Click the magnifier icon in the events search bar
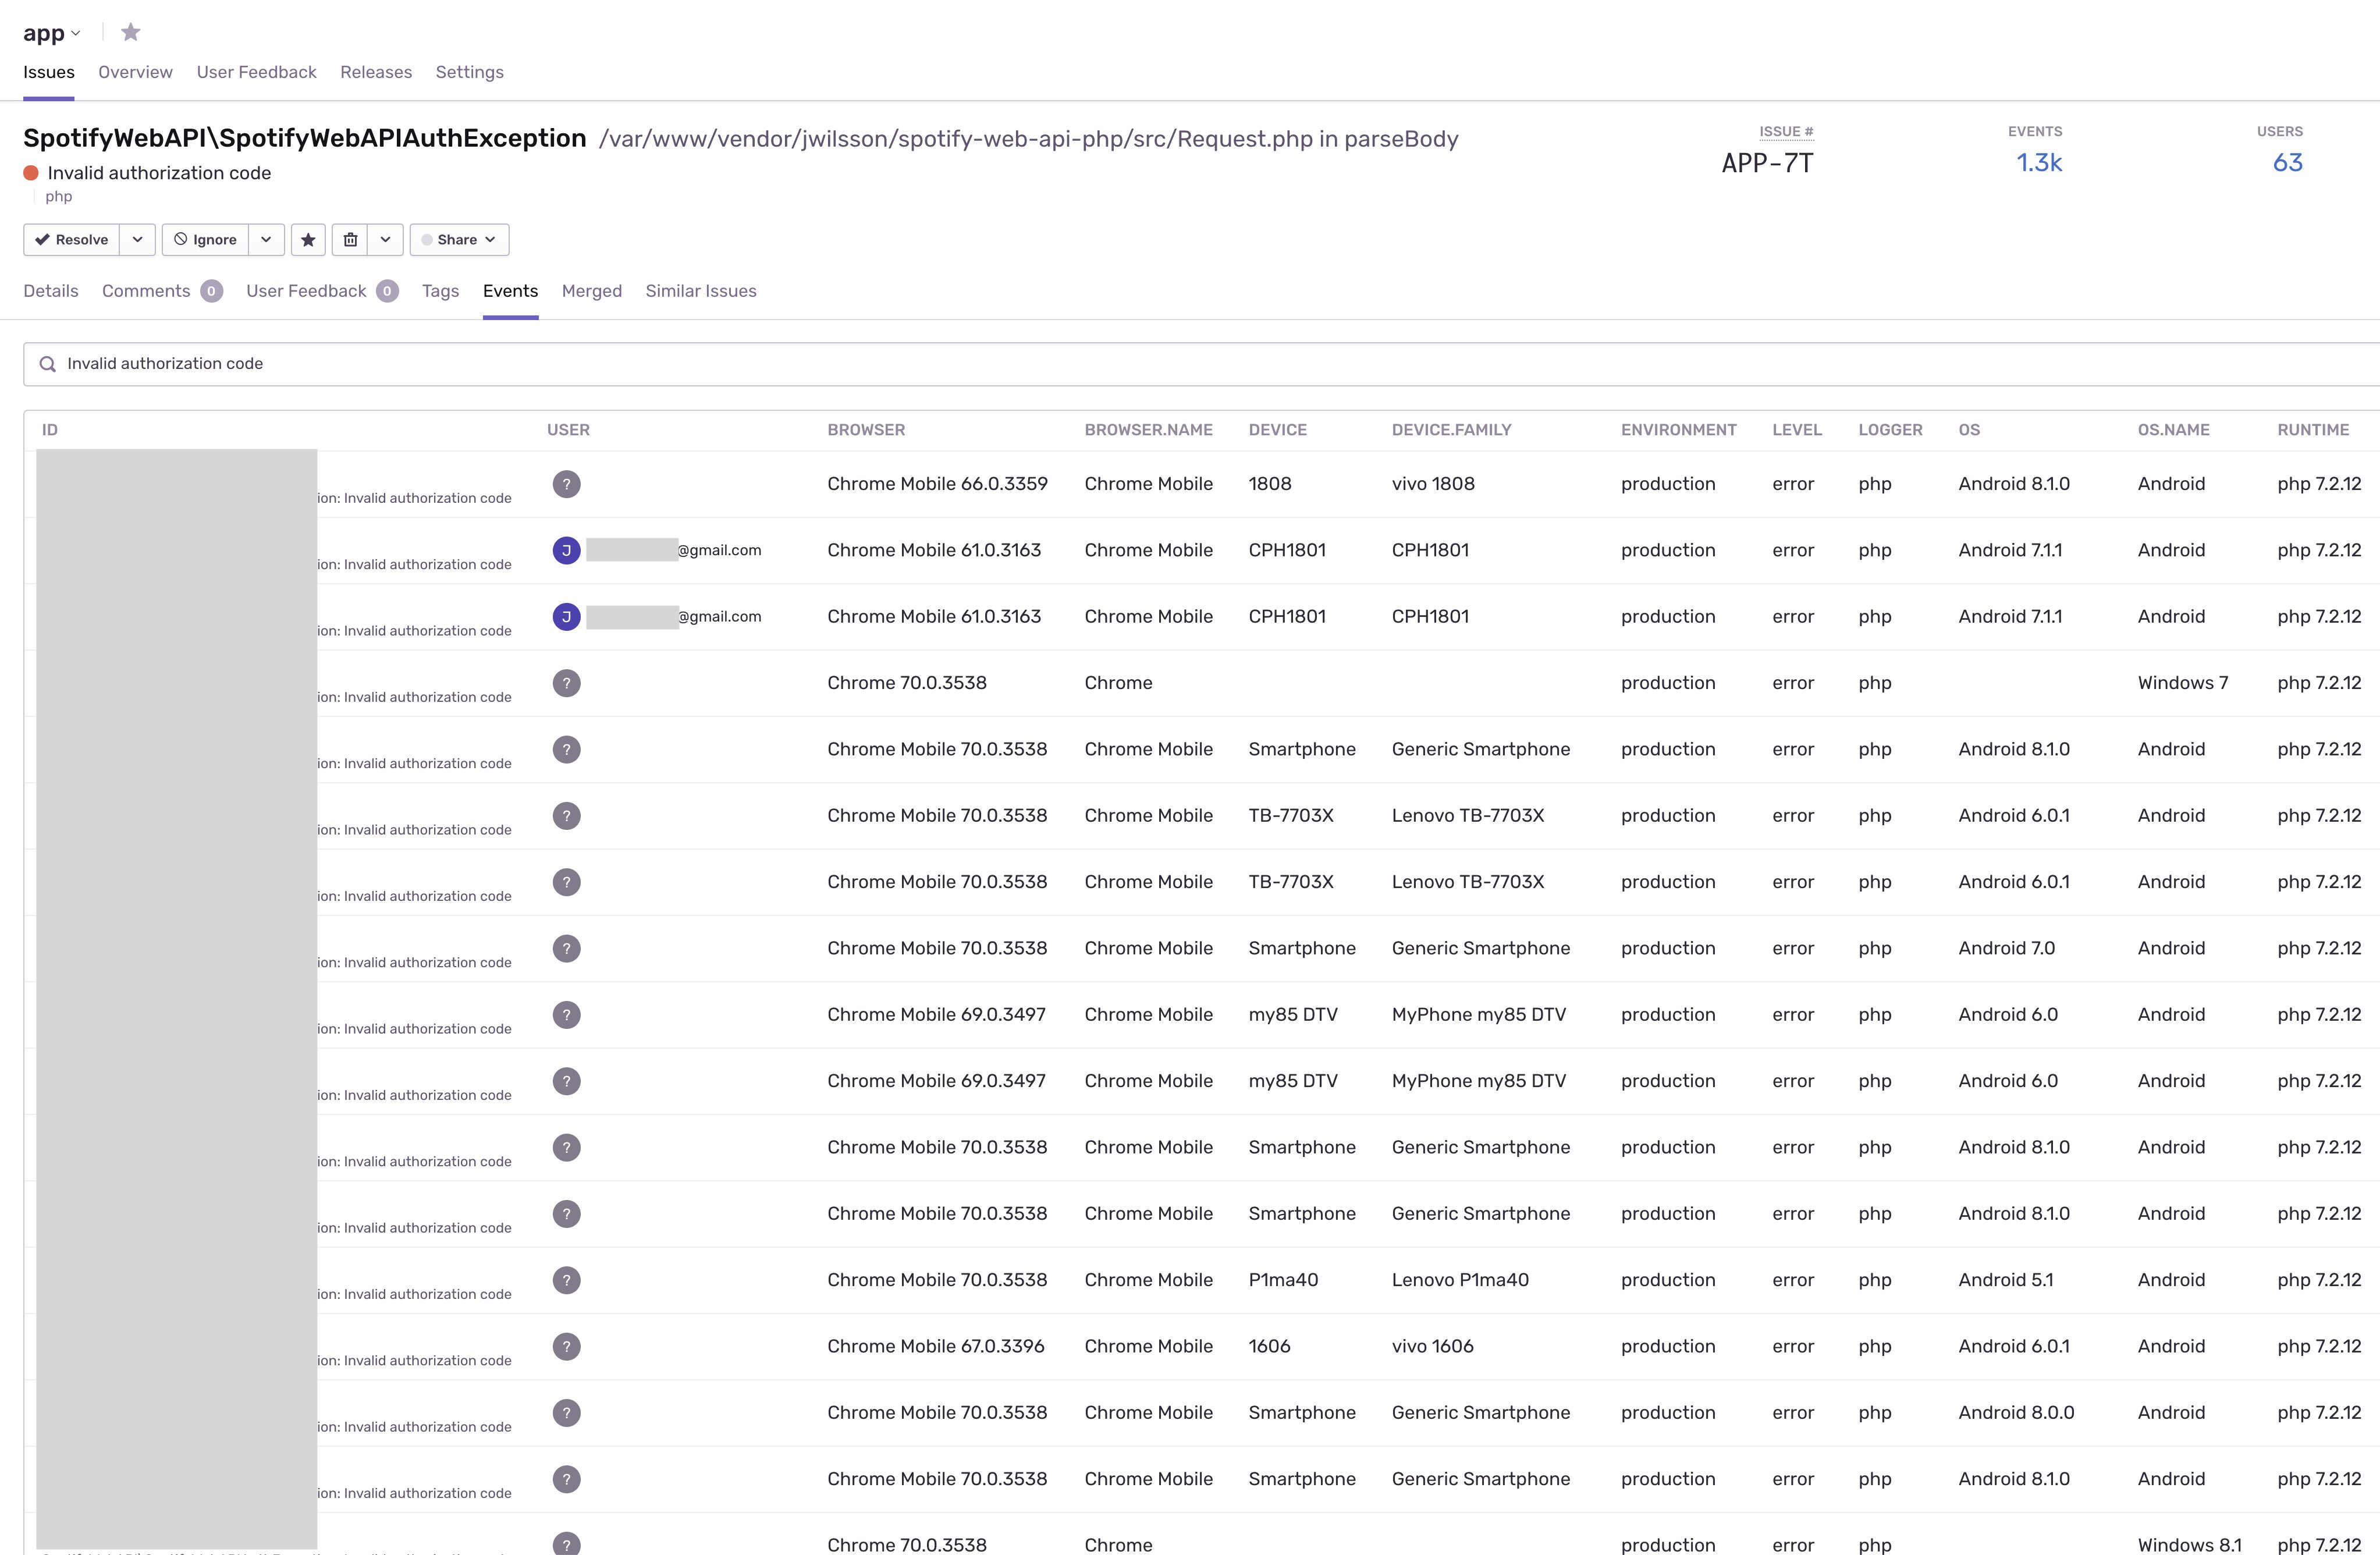2380x1555 pixels. click(47, 364)
